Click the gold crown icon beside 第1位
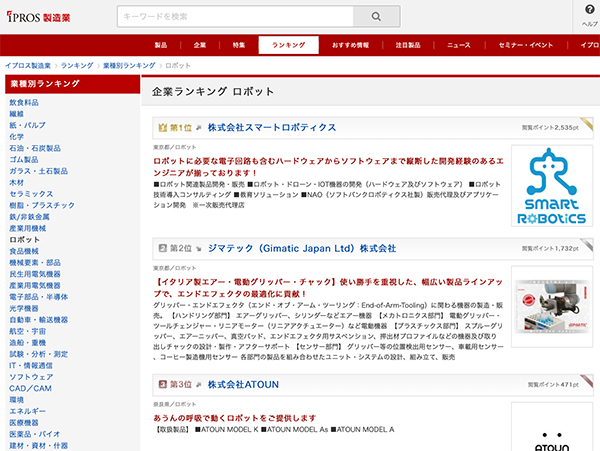 click(163, 127)
